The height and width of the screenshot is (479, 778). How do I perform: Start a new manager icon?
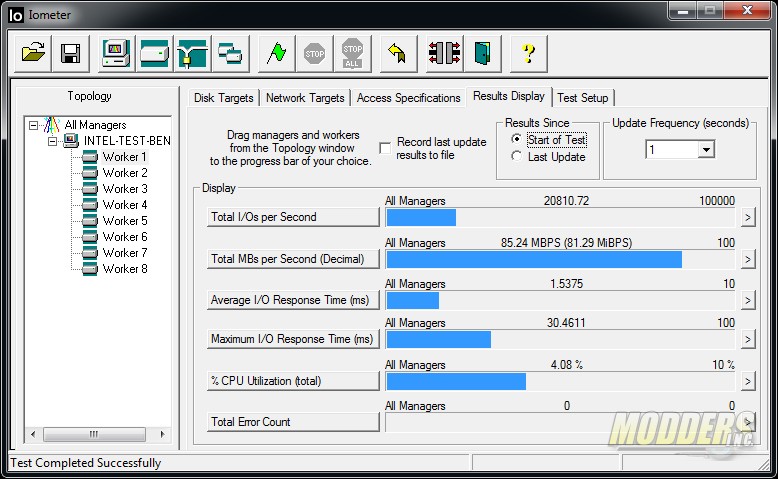(116, 53)
